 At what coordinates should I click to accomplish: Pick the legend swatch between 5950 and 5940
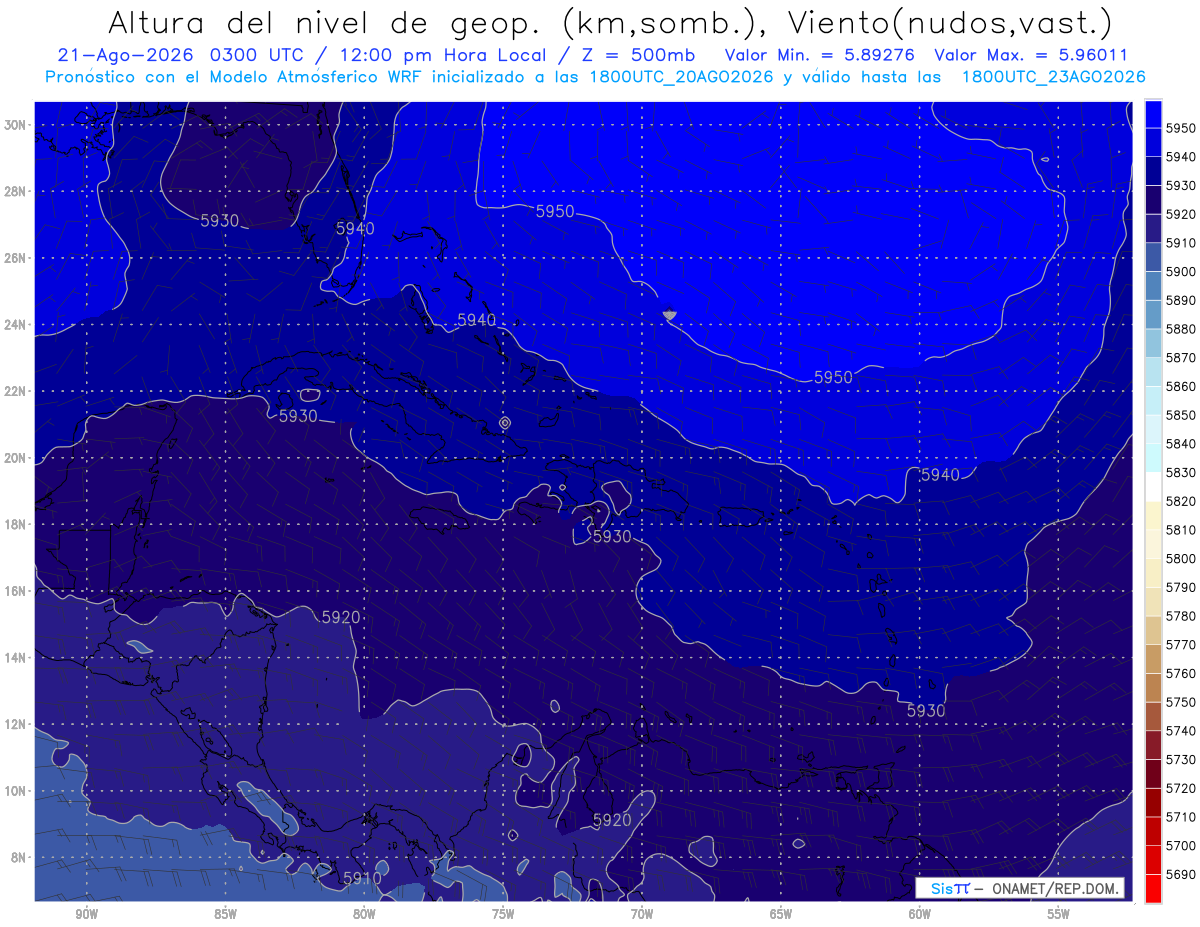(x=1153, y=142)
